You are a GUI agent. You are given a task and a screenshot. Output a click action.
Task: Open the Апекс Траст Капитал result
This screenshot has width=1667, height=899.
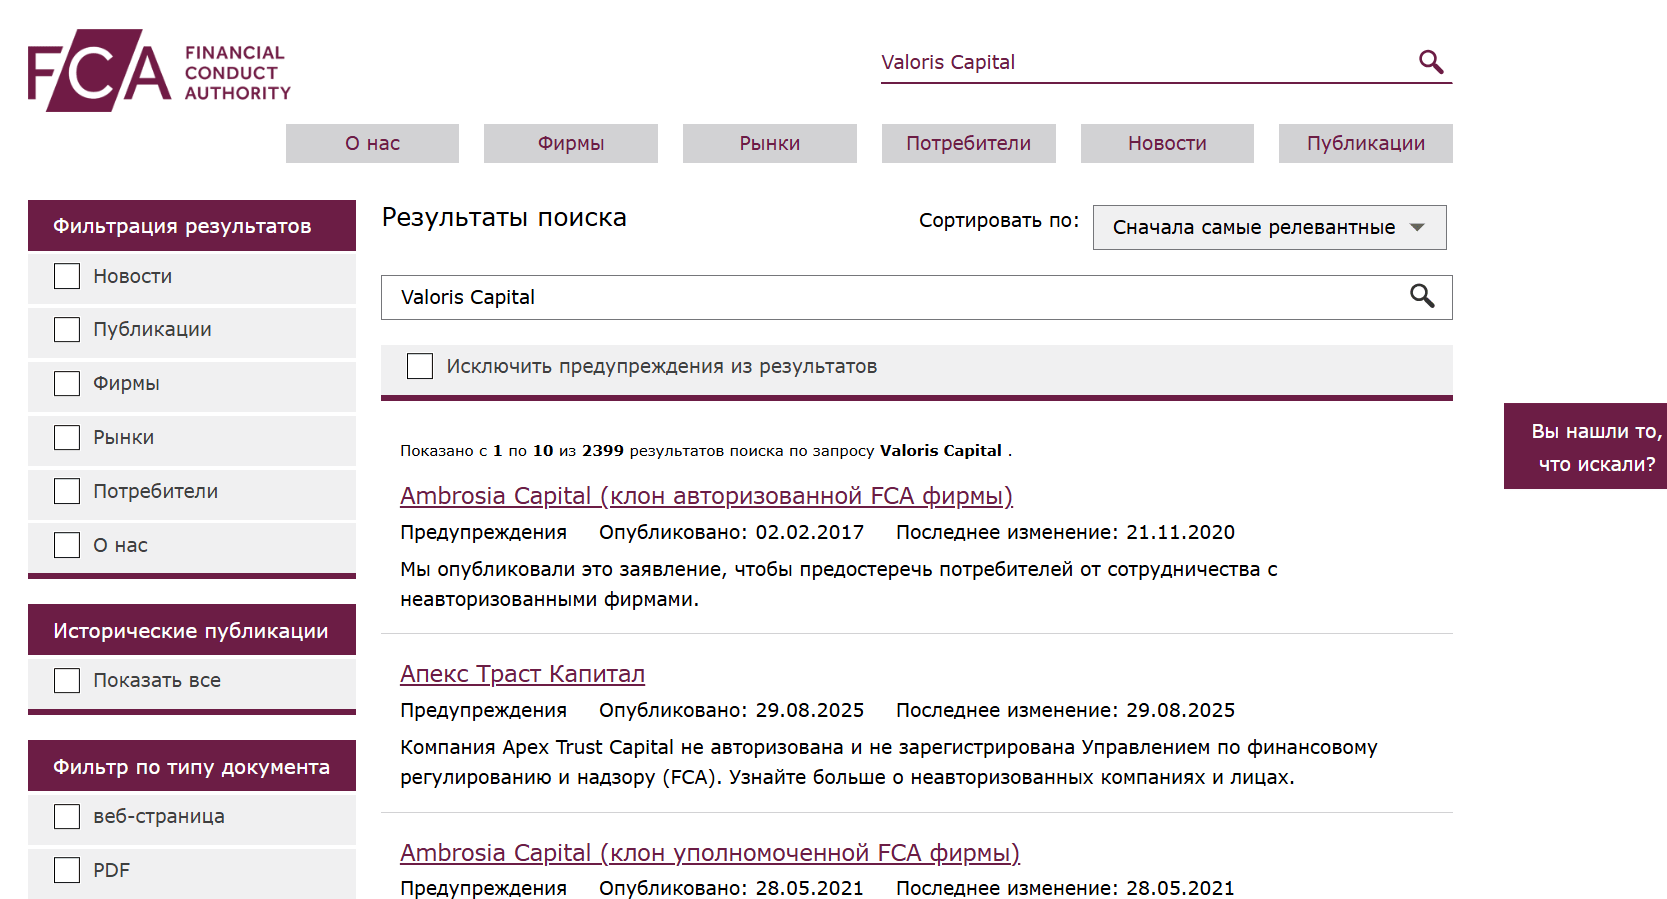[522, 674]
